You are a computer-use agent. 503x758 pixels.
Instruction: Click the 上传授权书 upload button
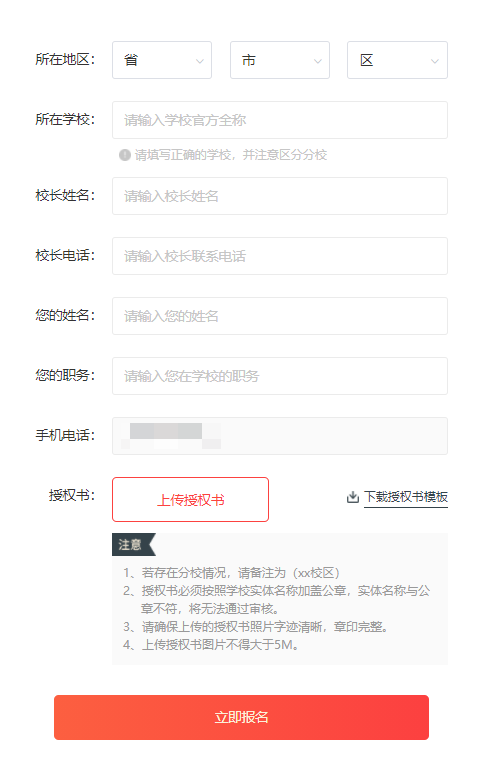click(x=190, y=499)
